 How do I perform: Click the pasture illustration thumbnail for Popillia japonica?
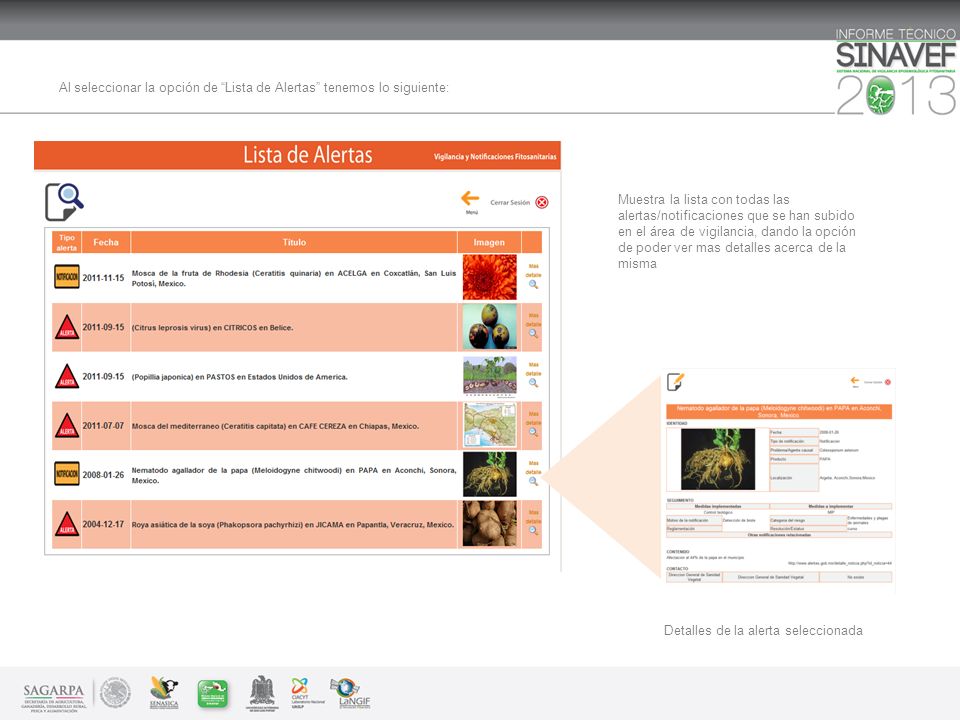[490, 376]
